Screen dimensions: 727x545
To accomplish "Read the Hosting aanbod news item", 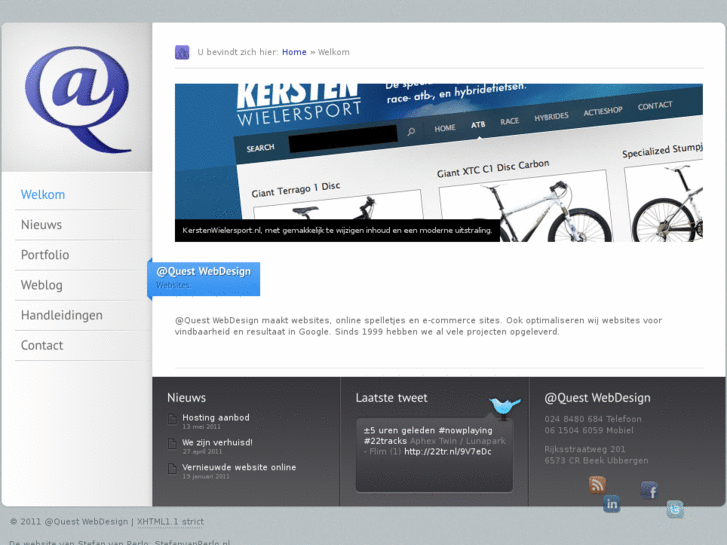I will pos(216,417).
